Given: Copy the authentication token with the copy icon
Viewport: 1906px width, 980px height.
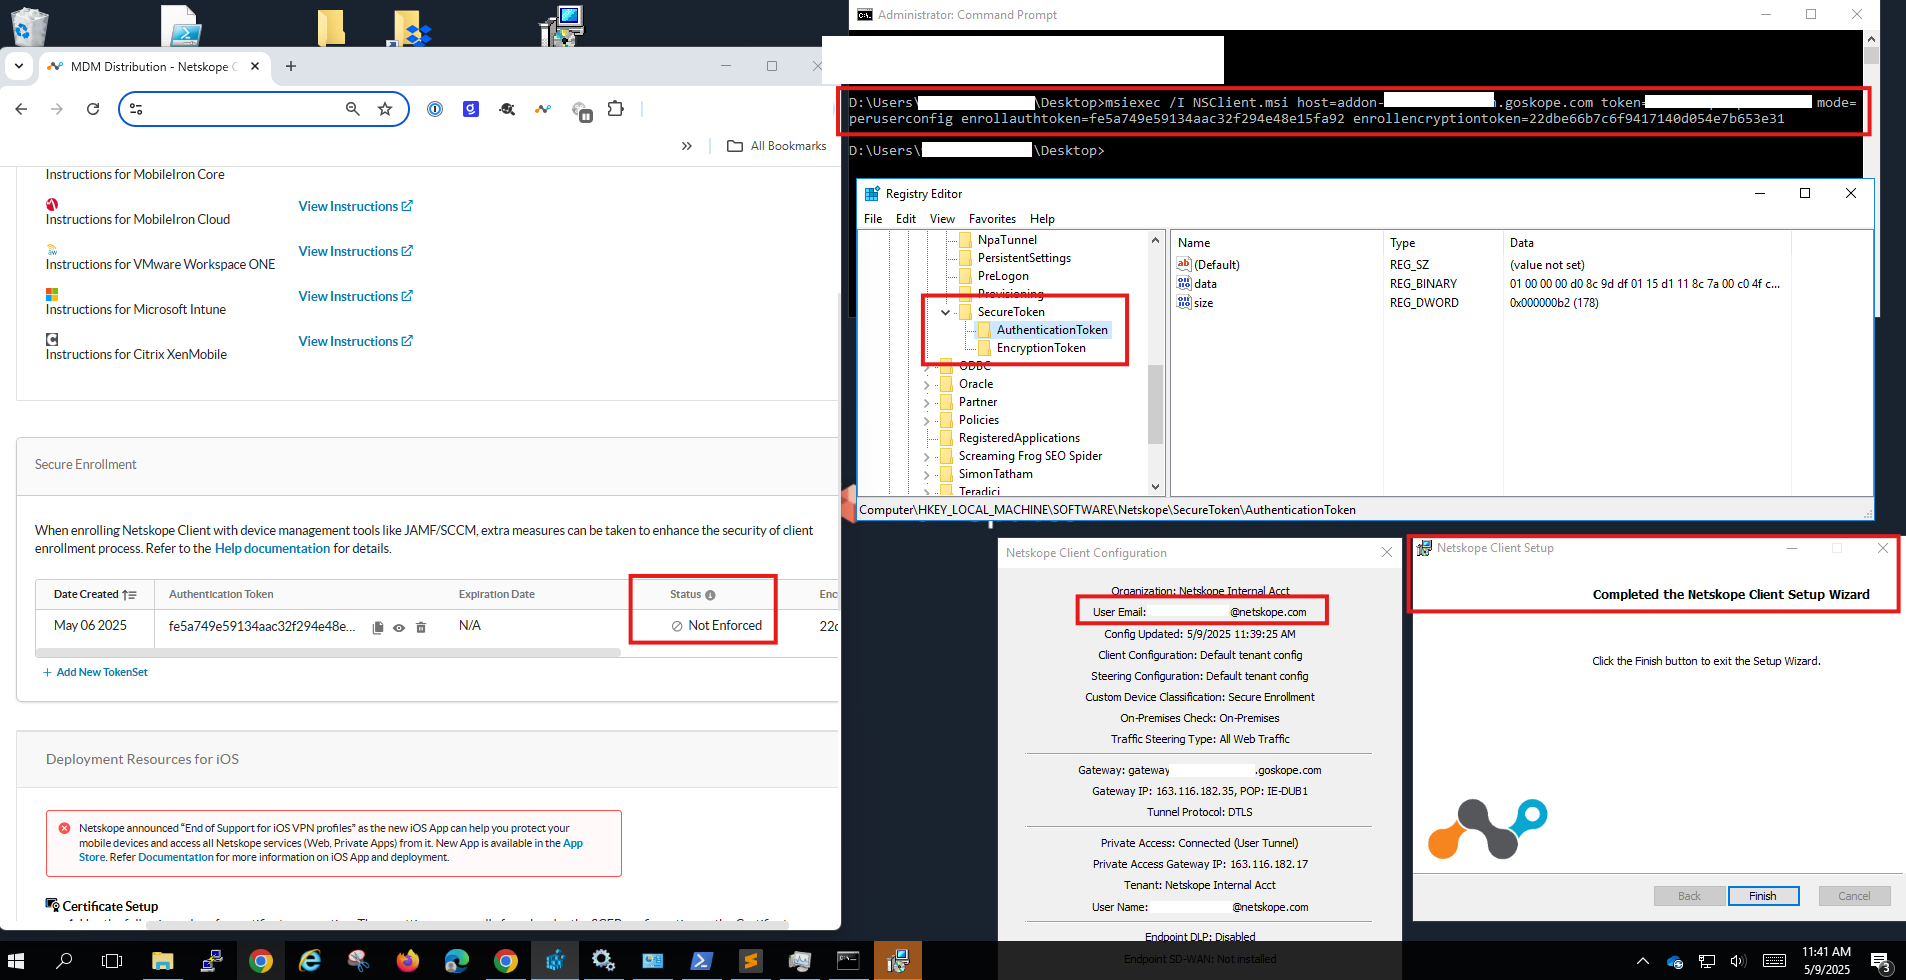Looking at the screenshot, I should pyautogui.click(x=378, y=627).
